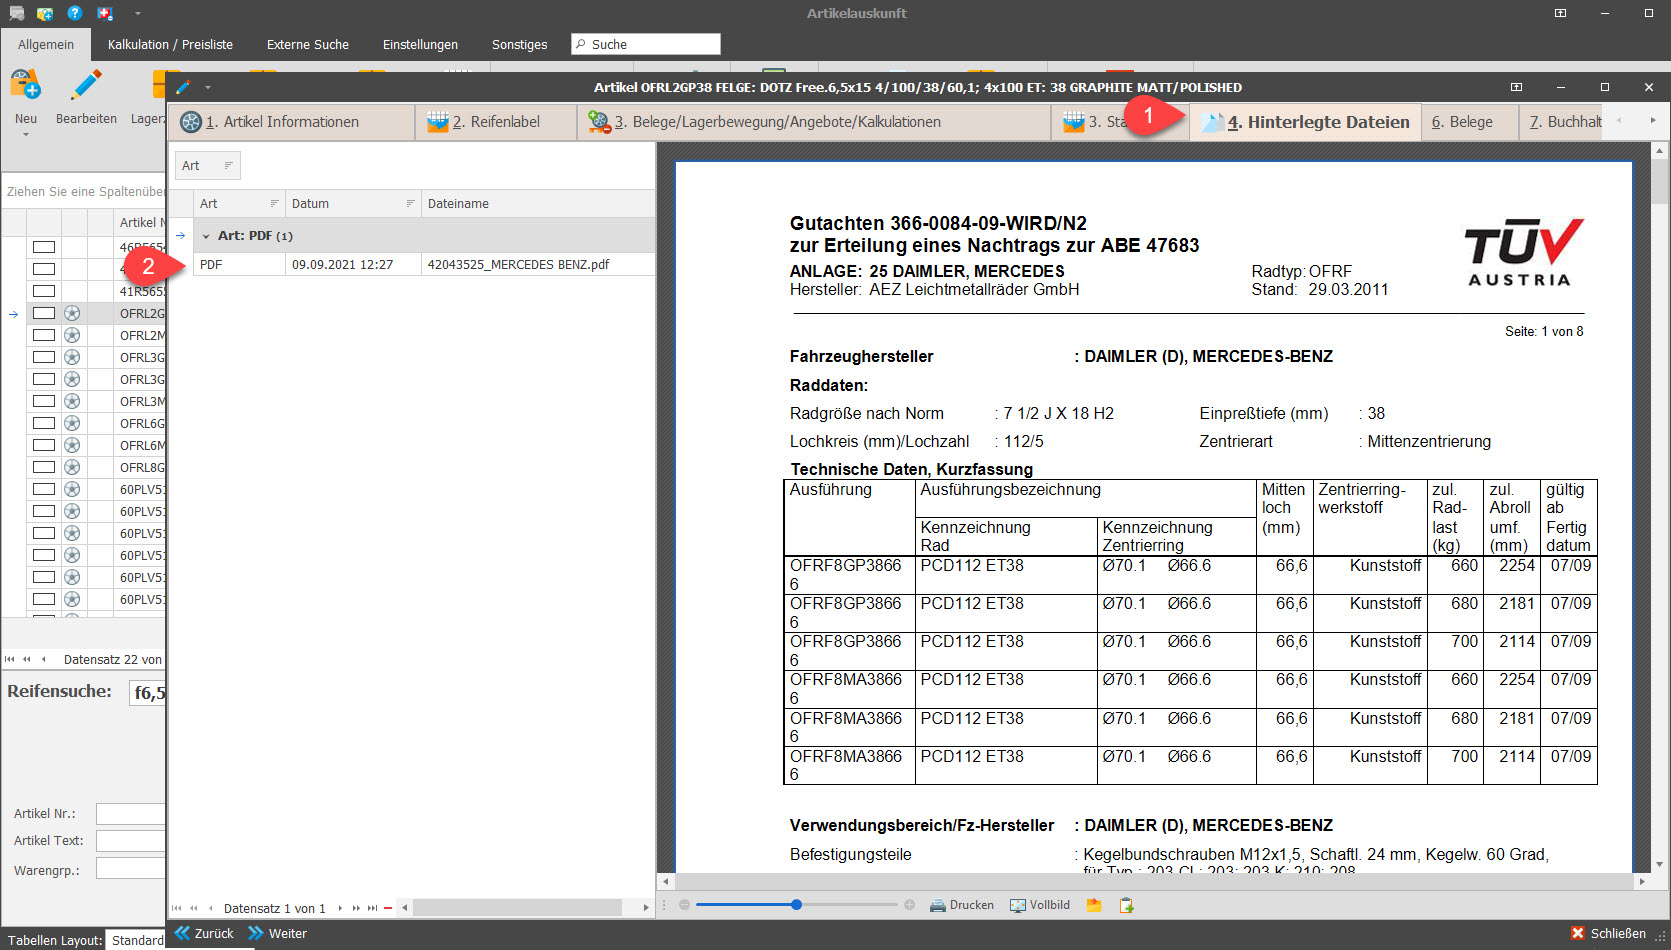This screenshot has width=1671, height=950.
Task: Click the Reifensuche input field
Action: tap(148, 692)
